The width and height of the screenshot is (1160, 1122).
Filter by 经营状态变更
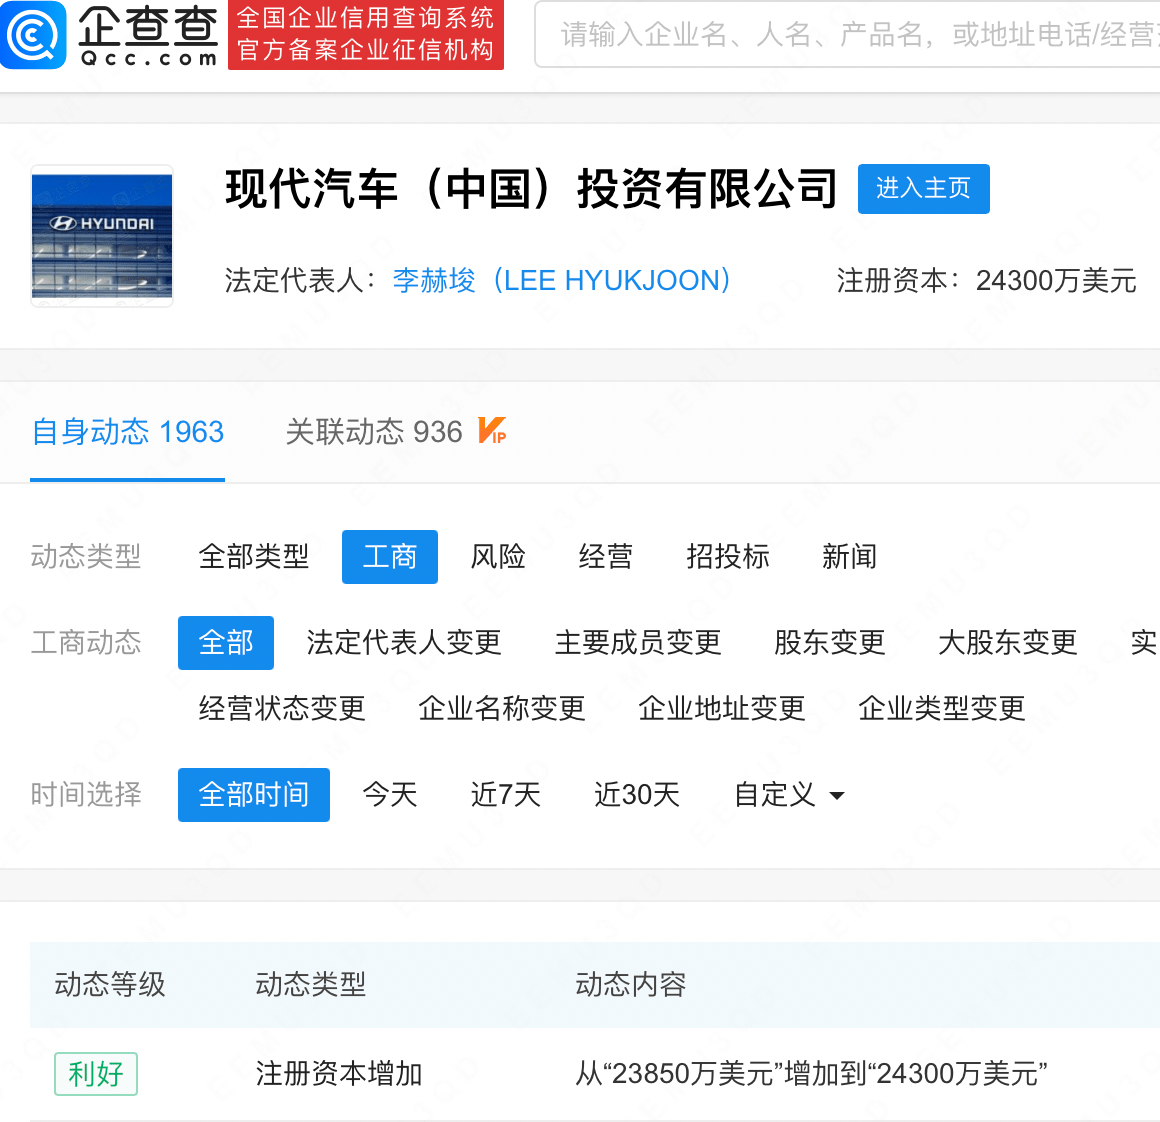(x=282, y=709)
